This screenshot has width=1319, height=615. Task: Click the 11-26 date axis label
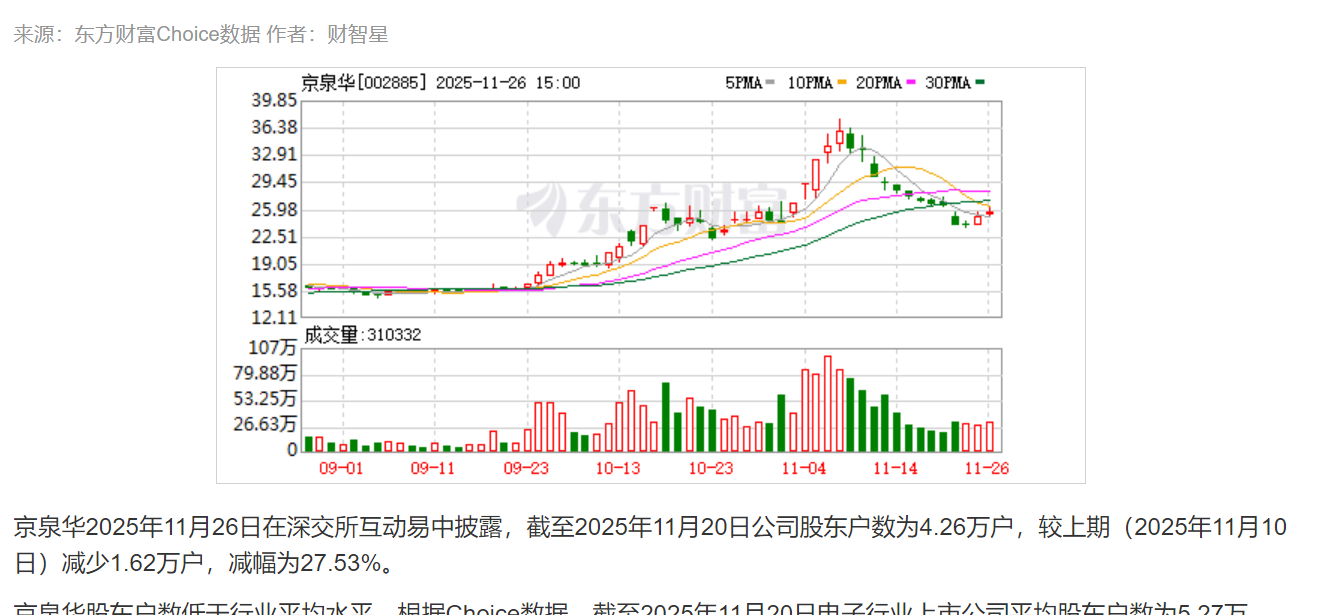986,467
